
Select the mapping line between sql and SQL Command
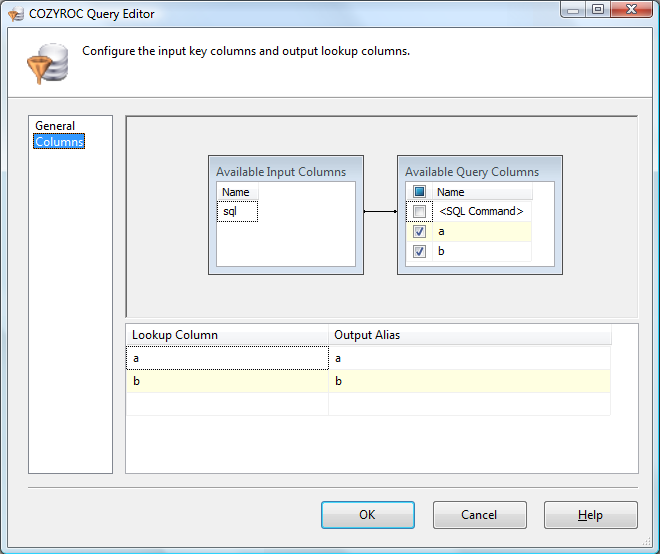[381, 211]
